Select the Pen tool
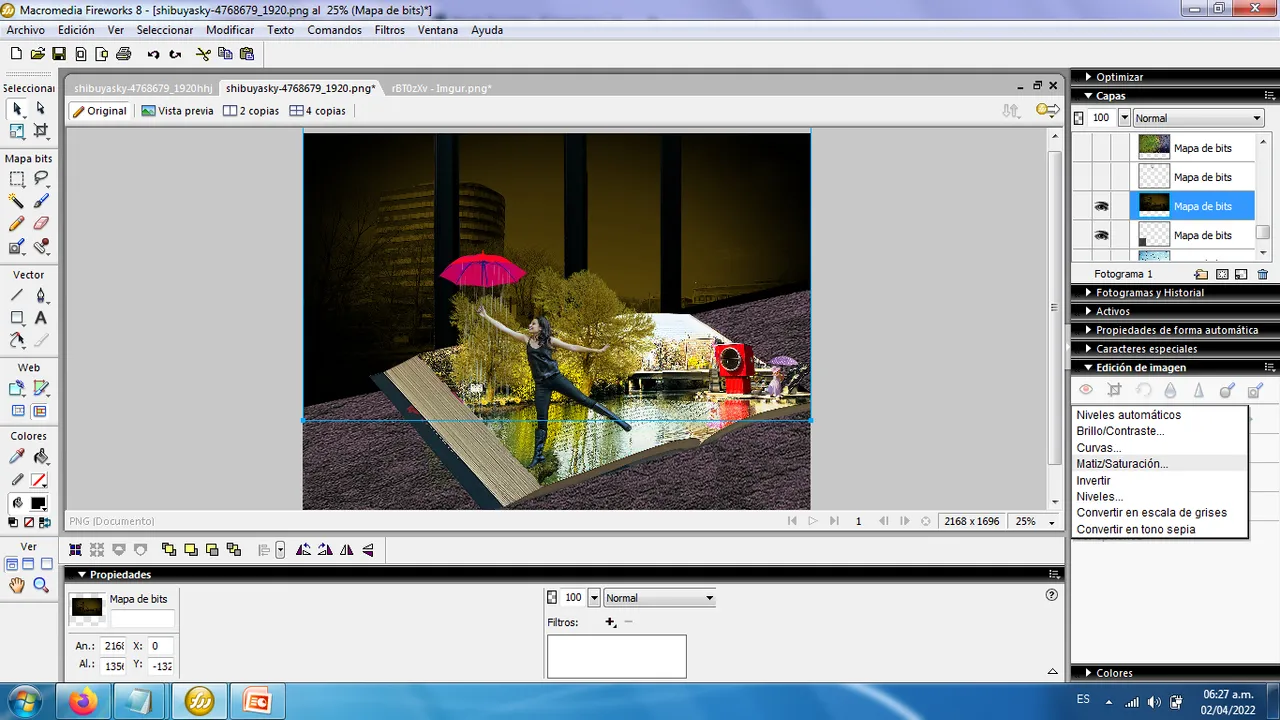 [x=41, y=295]
